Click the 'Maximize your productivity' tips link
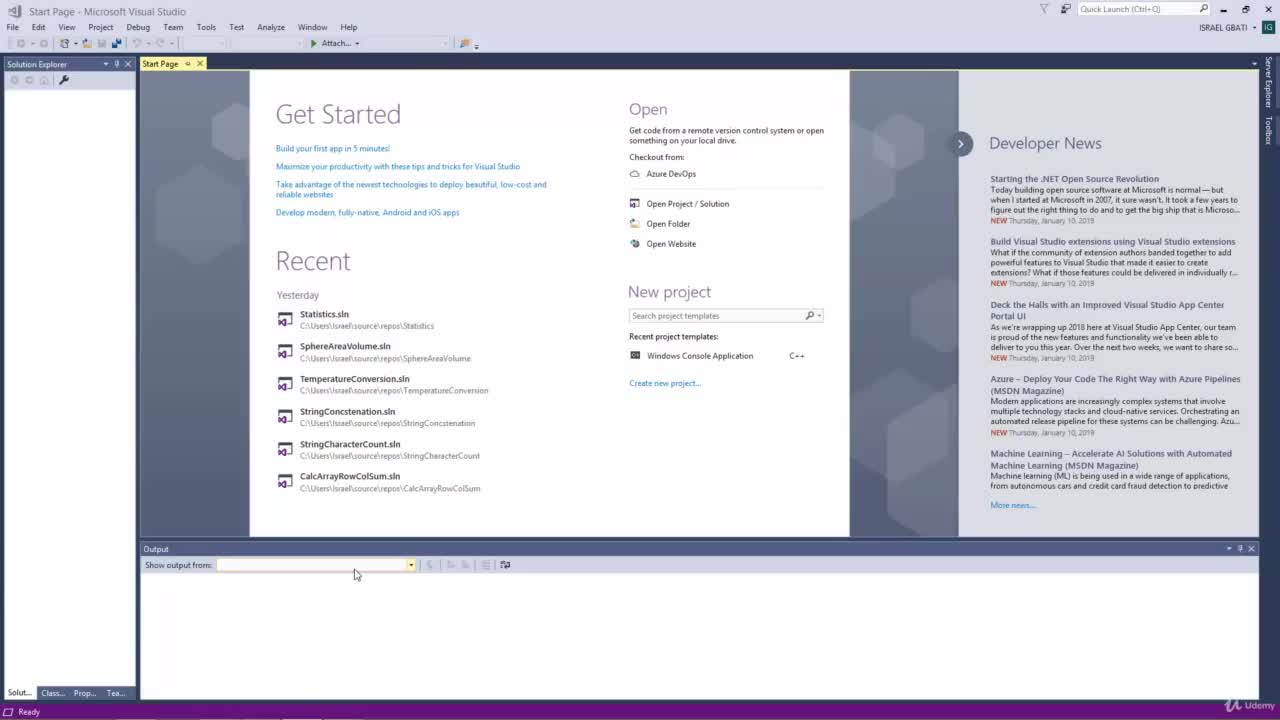 (x=398, y=166)
